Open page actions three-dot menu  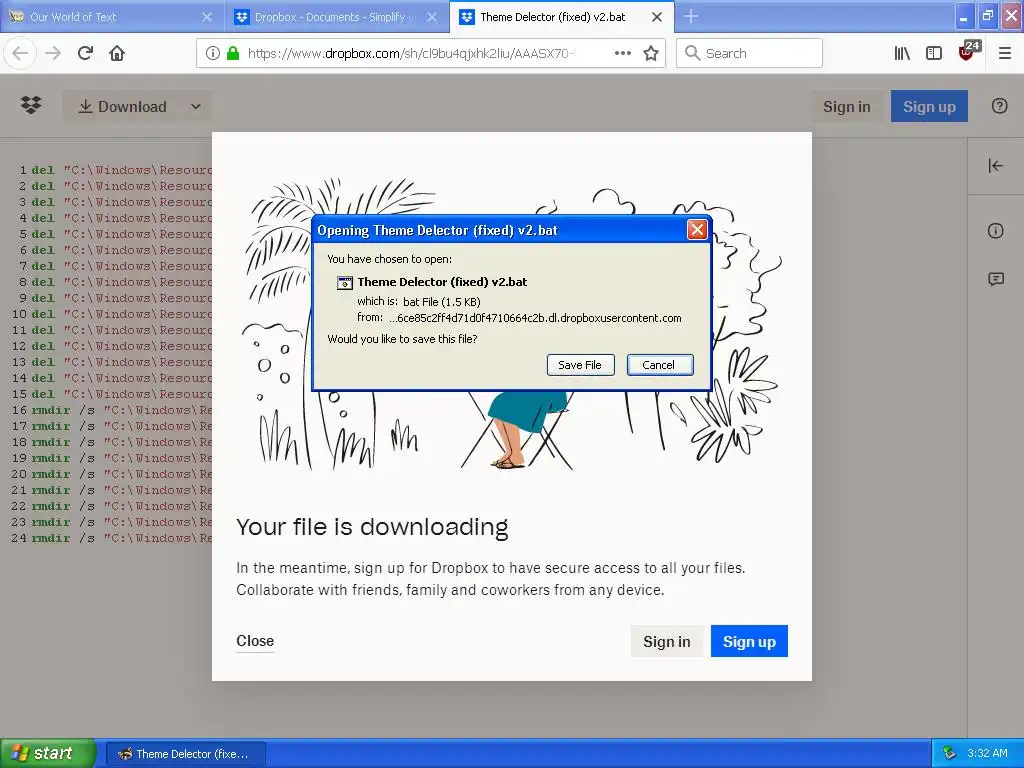pos(623,54)
